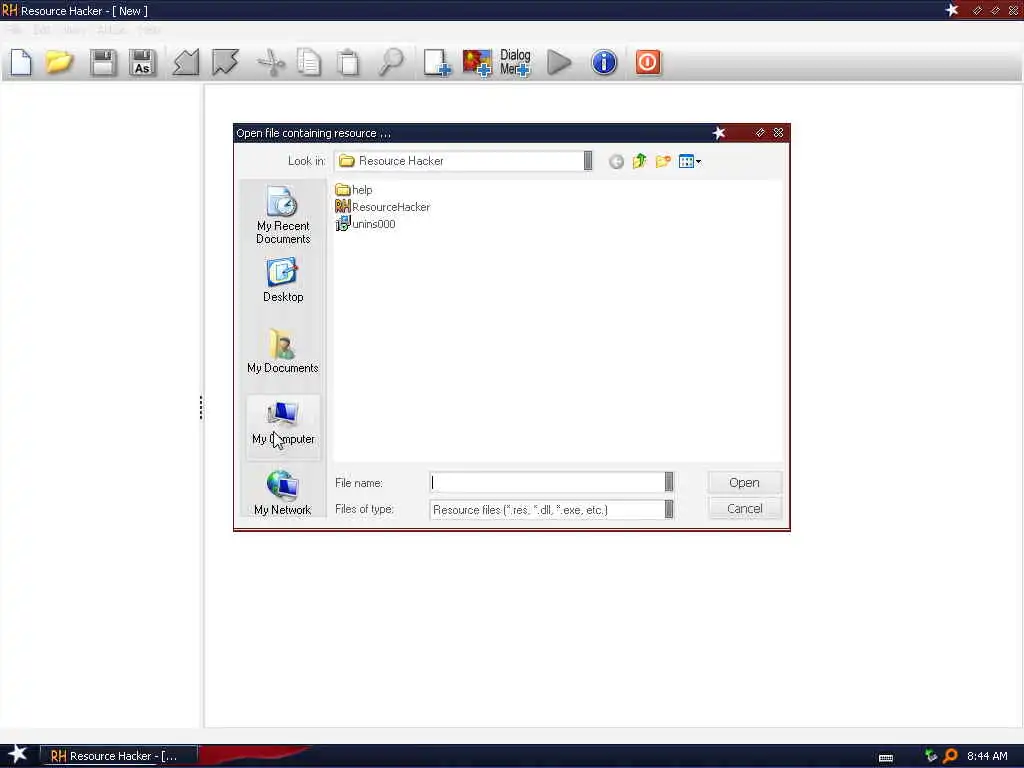
Task: Expand the Files of type dropdown
Action: point(669,509)
